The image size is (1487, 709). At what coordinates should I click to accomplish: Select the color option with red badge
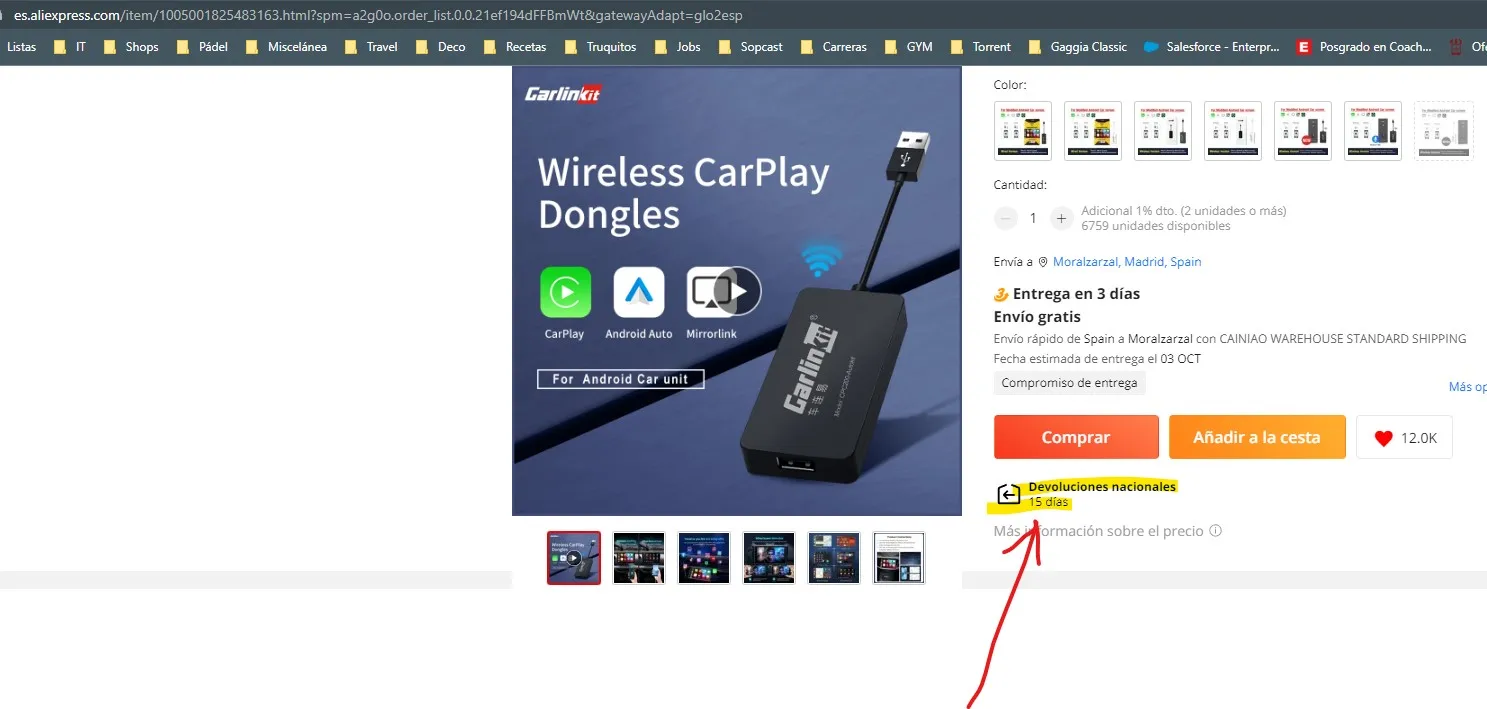(x=1302, y=131)
